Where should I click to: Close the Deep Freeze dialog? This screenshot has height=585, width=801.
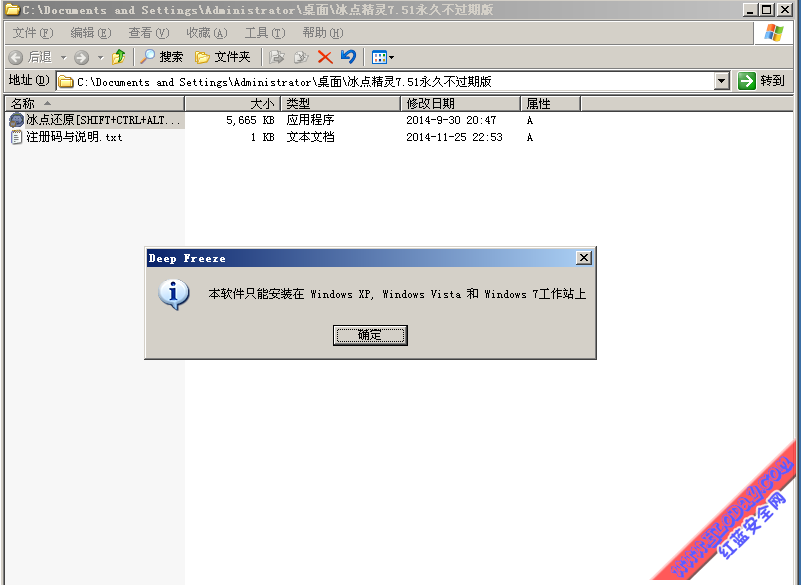click(583, 258)
